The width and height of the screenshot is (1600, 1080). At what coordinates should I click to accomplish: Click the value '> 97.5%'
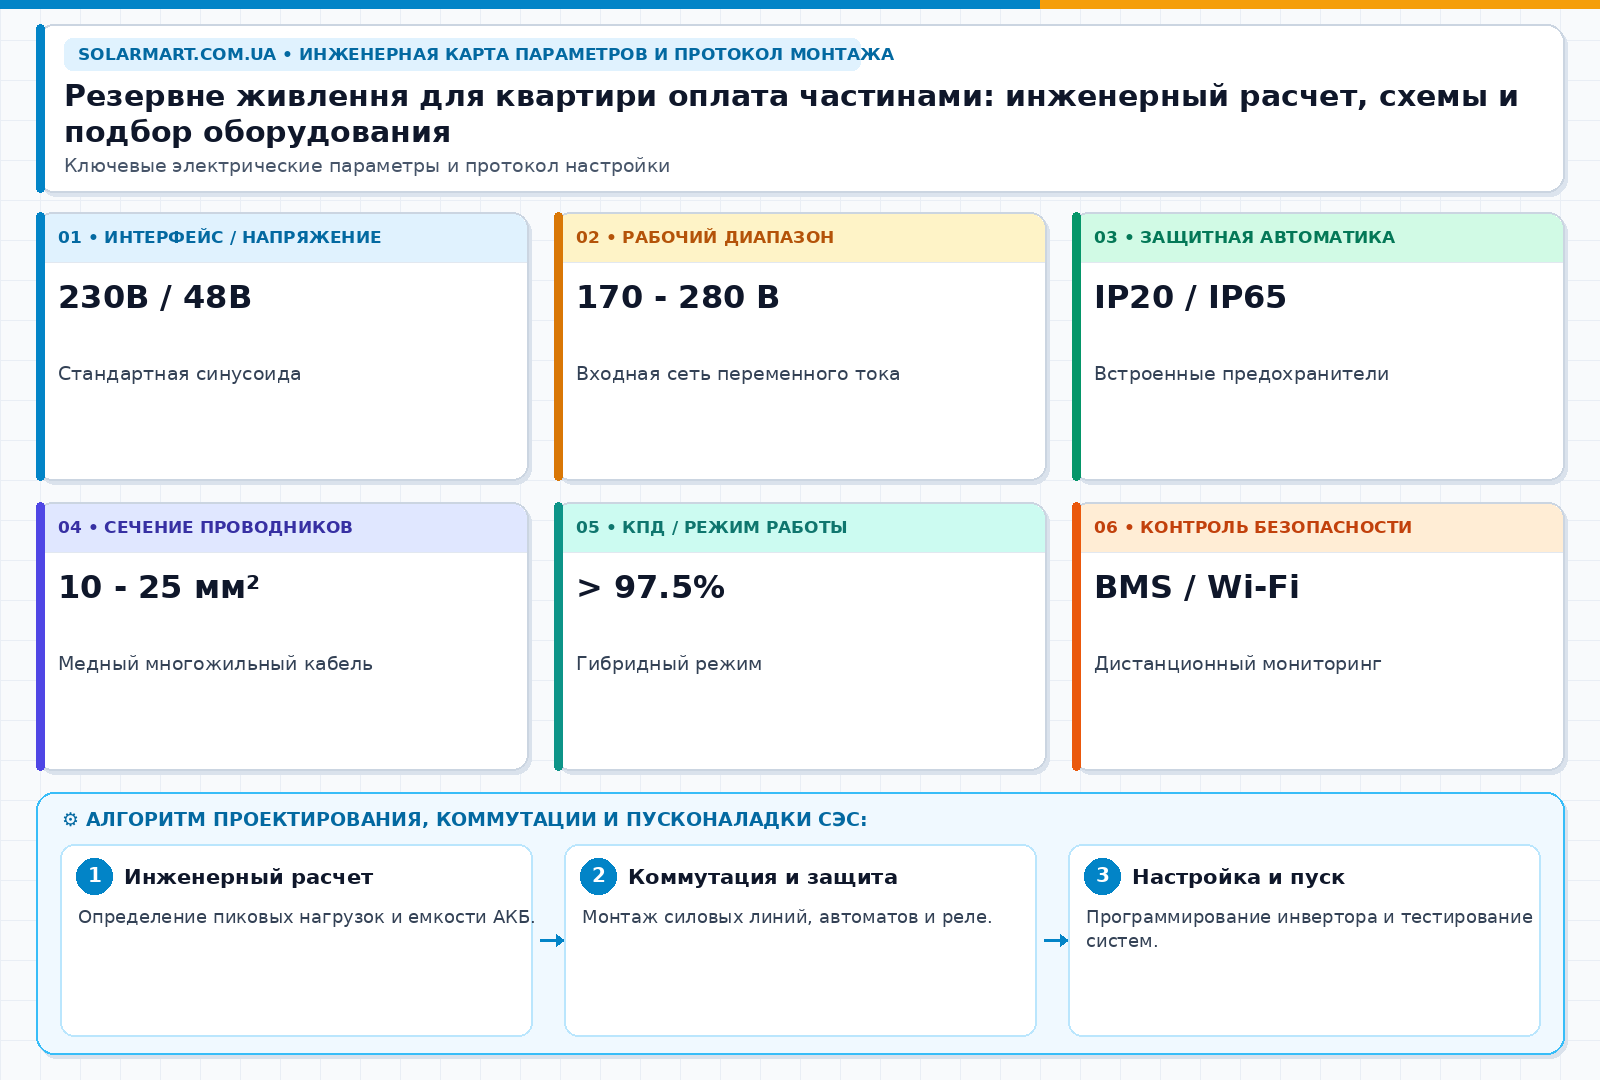(650, 587)
